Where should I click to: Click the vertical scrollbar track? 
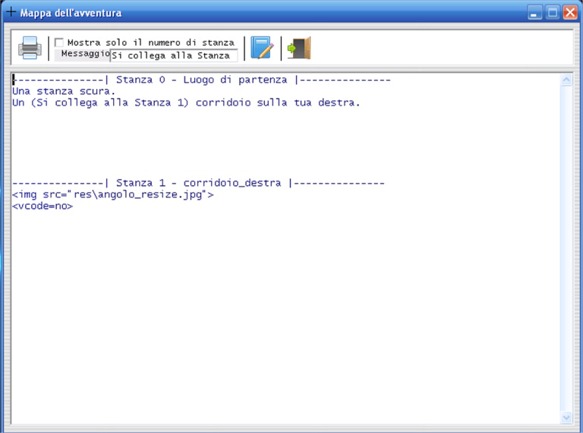[x=566, y=249]
